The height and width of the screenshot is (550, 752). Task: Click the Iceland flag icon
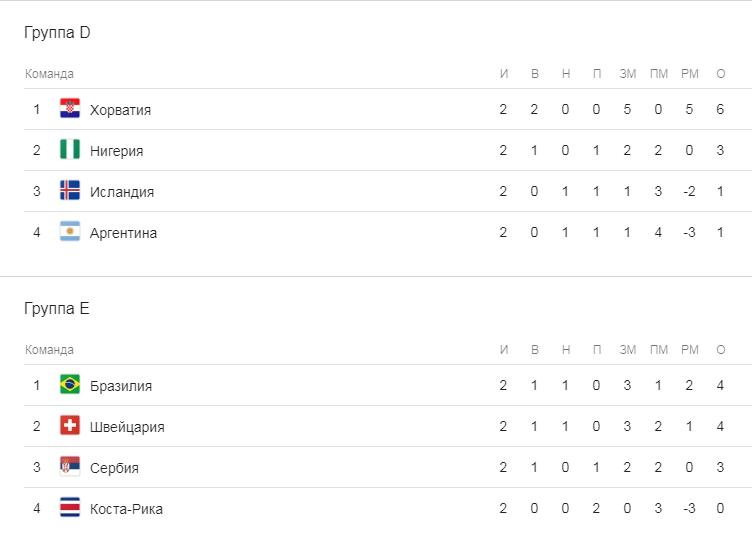(x=70, y=191)
